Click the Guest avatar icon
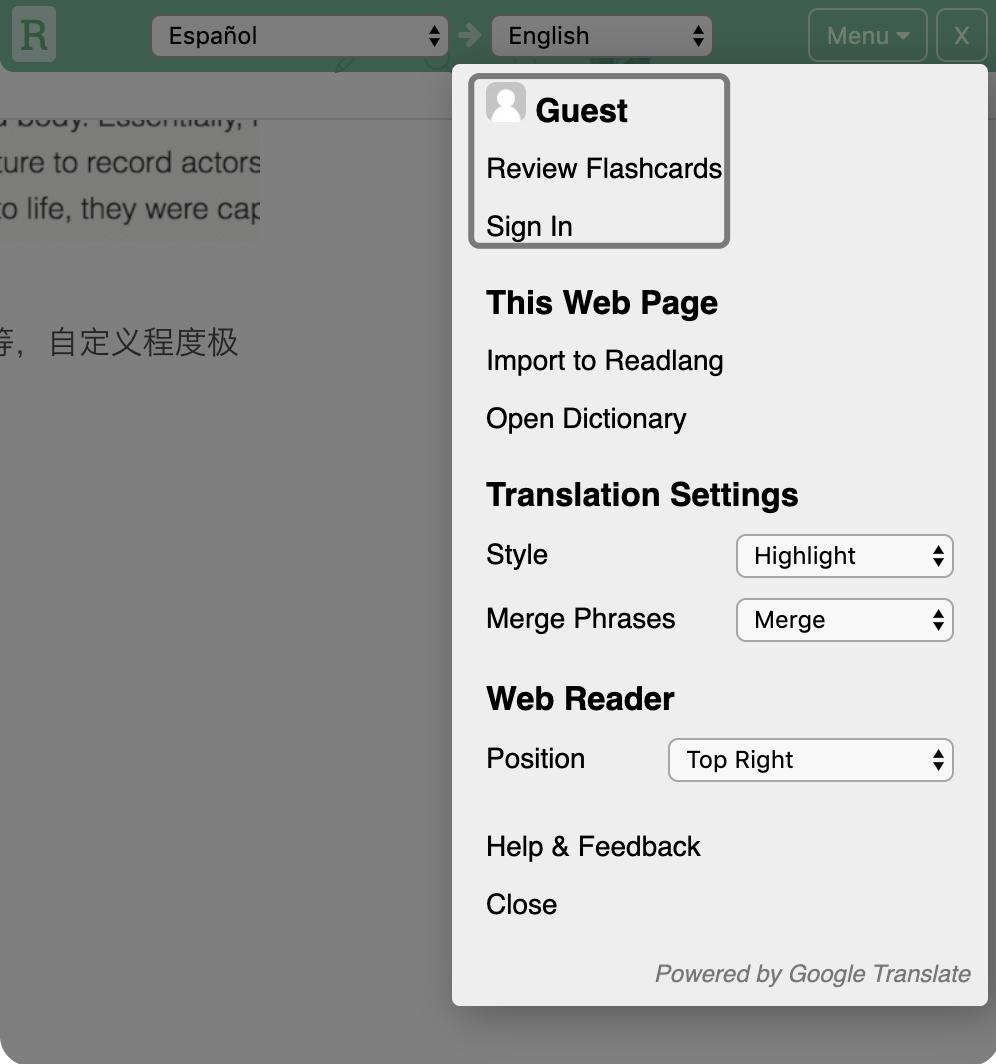This screenshot has height=1064, width=996. pyautogui.click(x=506, y=101)
